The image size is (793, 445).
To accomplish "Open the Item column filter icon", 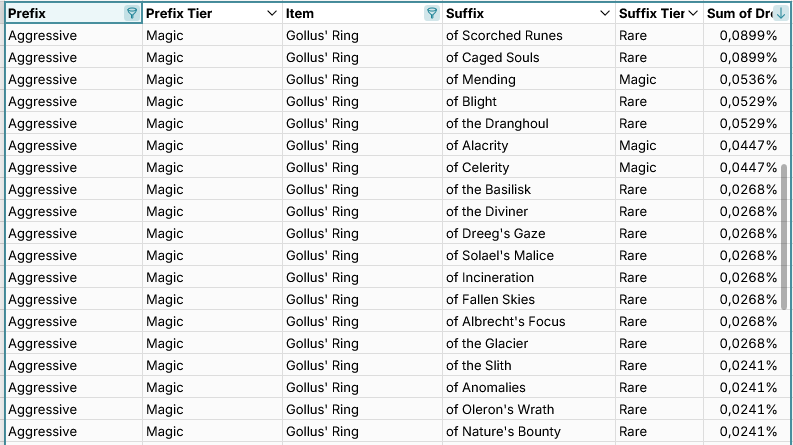I will click(431, 13).
